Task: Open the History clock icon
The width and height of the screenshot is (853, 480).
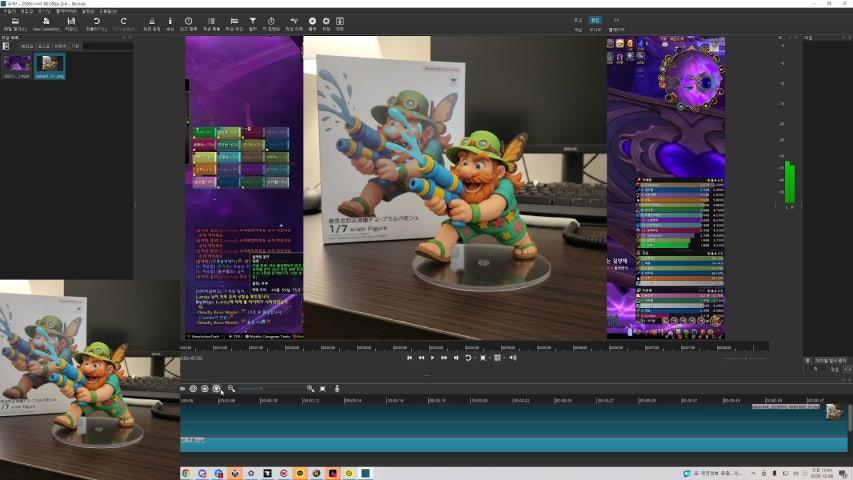Action: click(189, 22)
